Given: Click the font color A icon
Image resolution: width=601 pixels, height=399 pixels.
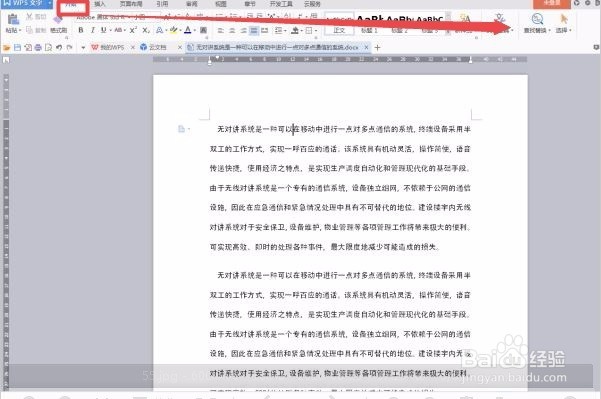Looking at the screenshot, I should (187, 30).
